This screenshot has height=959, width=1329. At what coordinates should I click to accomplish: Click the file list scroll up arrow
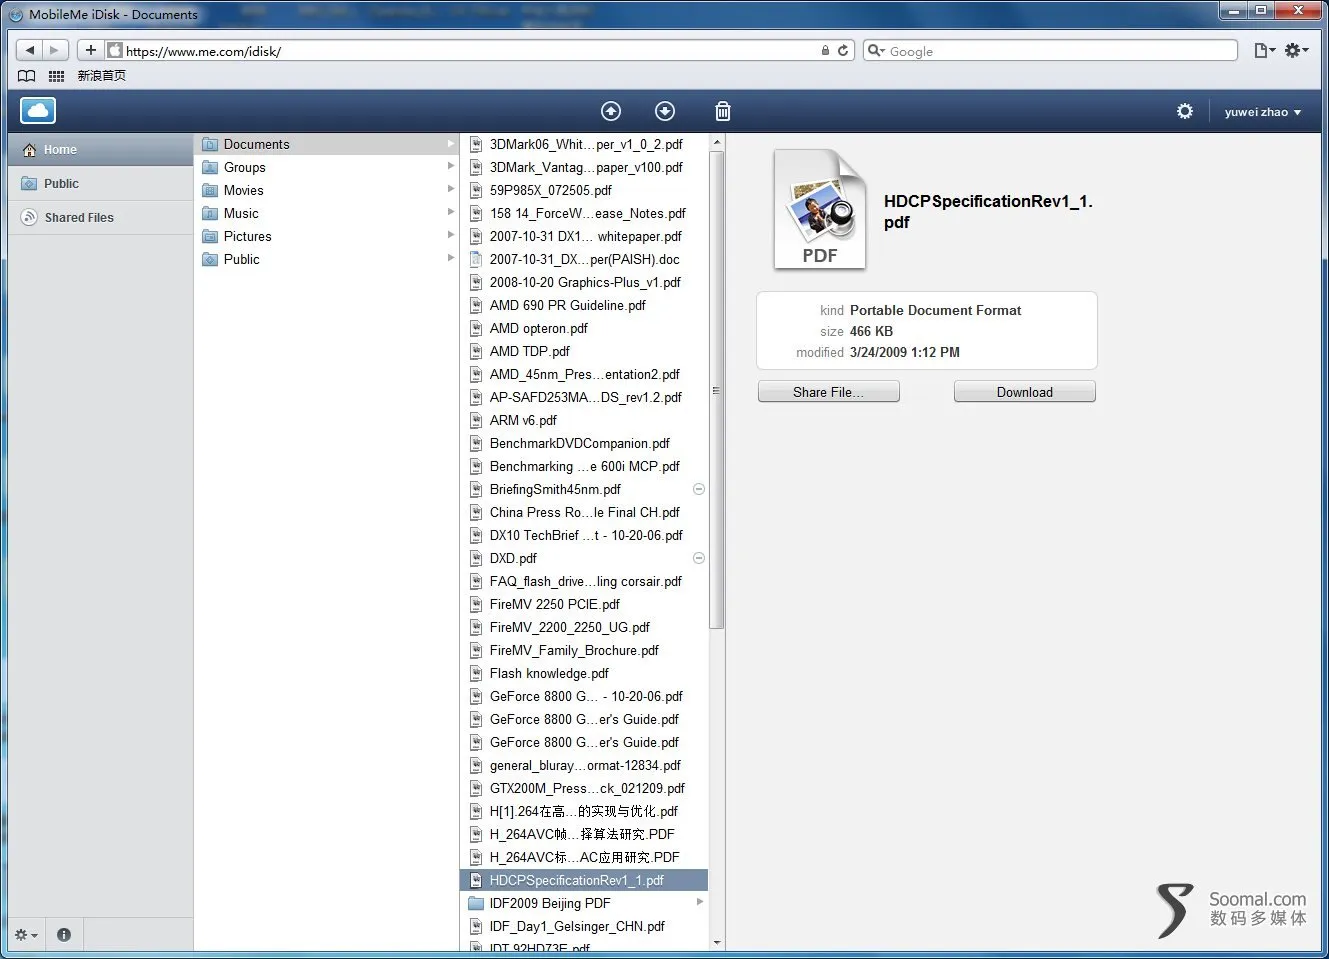716,143
